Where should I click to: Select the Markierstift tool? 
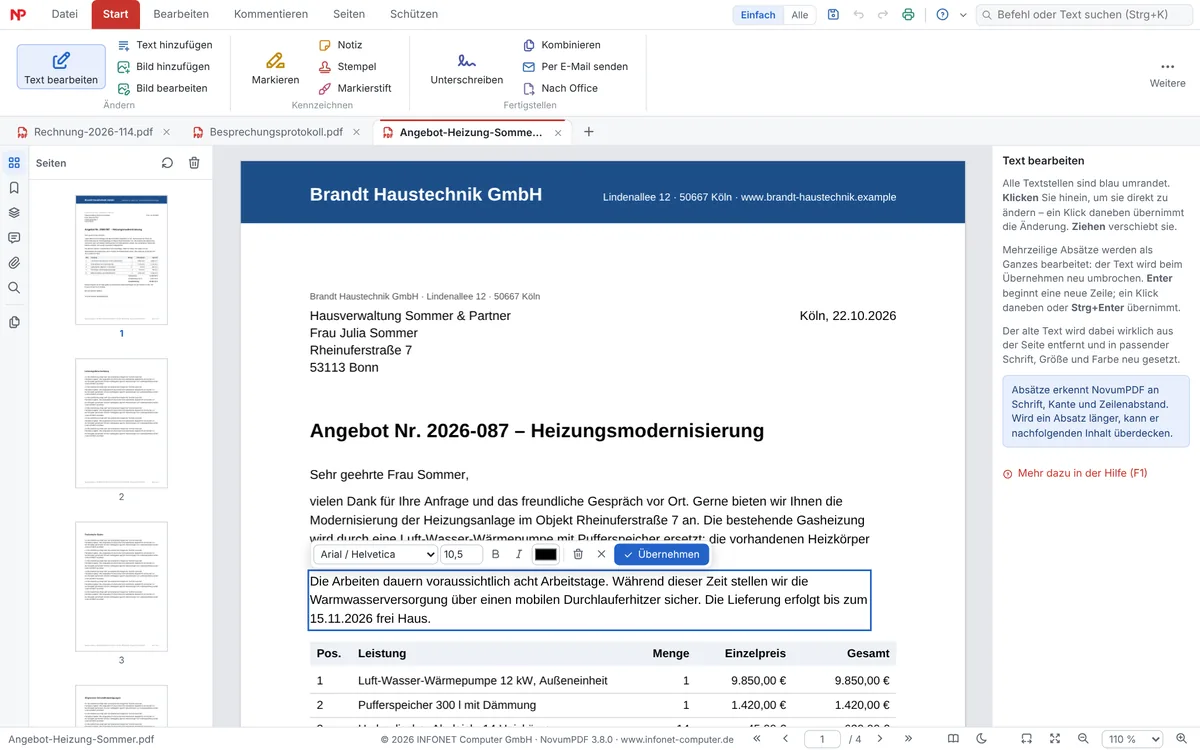pyautogui.click(x=355, y=88)
